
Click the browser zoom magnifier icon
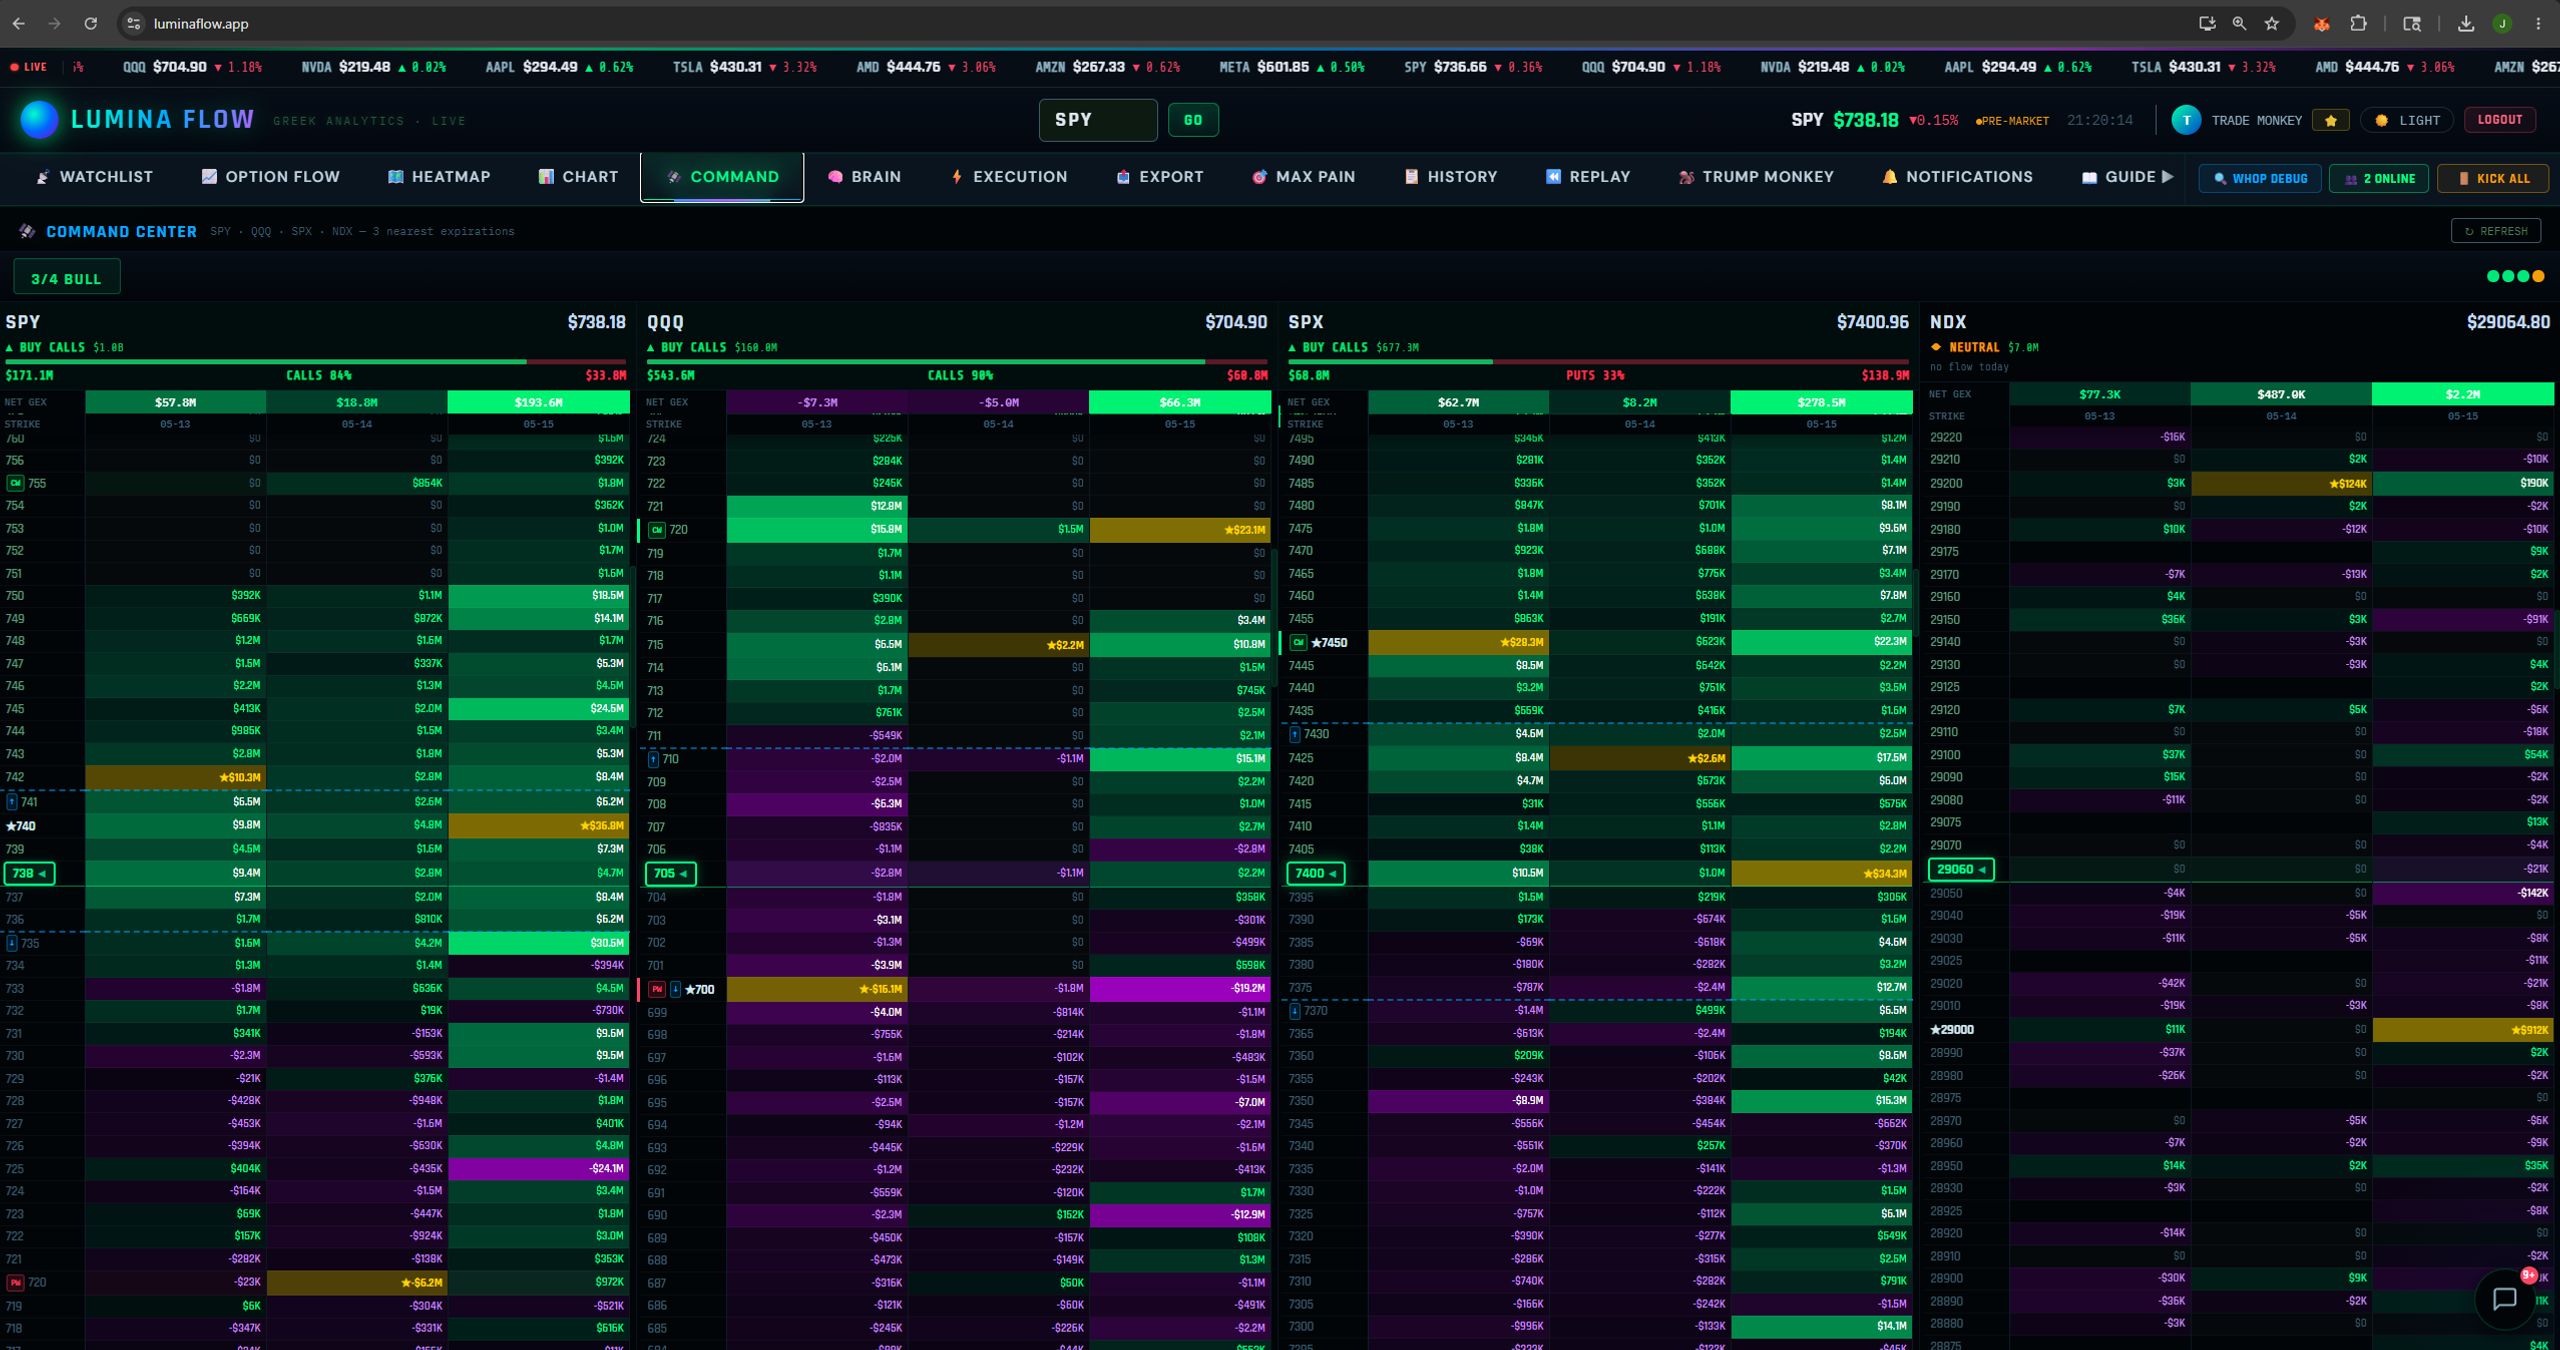(2239, 23)
